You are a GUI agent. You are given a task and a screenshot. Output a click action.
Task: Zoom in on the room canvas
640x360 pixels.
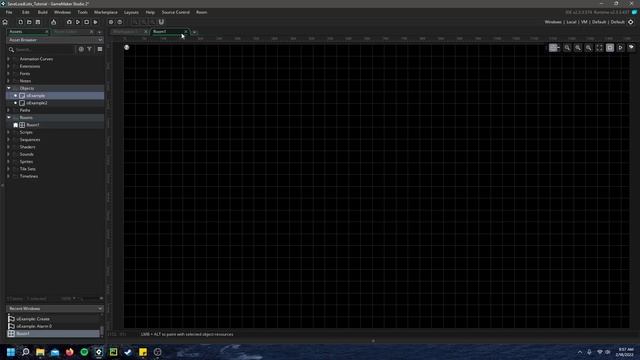[x=578, y=48]
